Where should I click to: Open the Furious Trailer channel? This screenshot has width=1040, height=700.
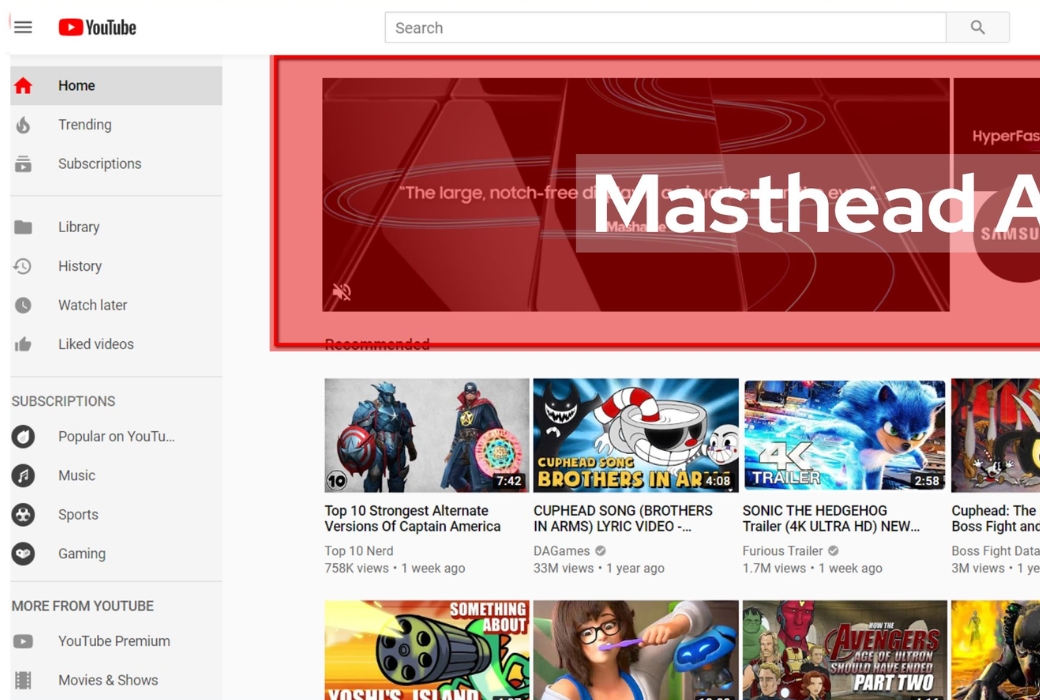tap(783, 551)
